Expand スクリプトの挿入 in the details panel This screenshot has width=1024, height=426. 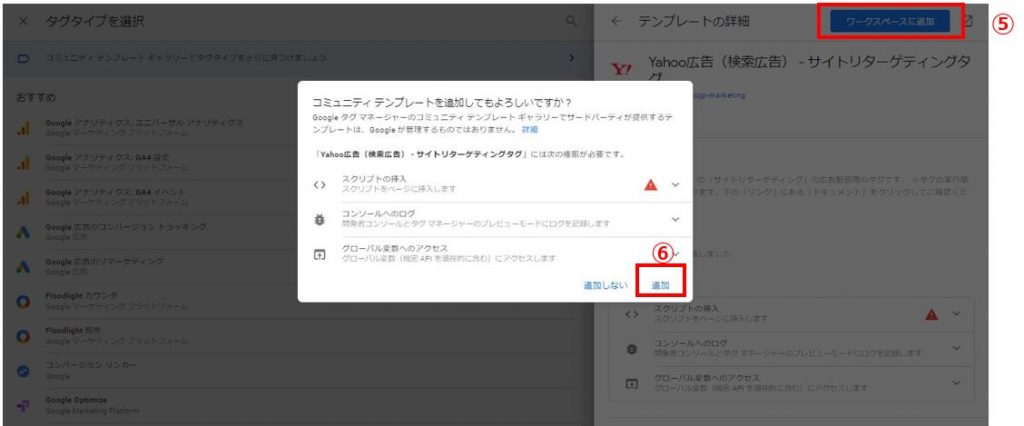(956, 314)
